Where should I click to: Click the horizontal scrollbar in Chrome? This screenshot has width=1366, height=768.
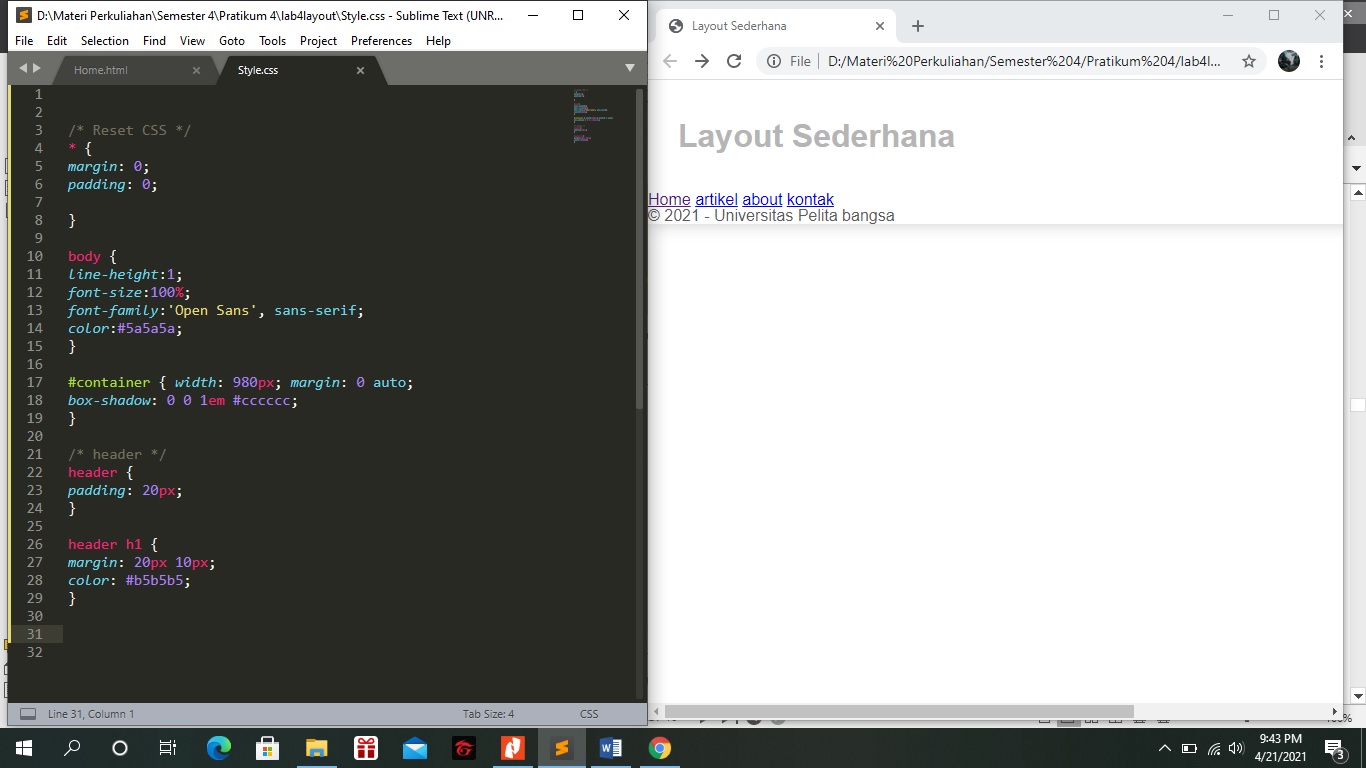click(899, 712)
